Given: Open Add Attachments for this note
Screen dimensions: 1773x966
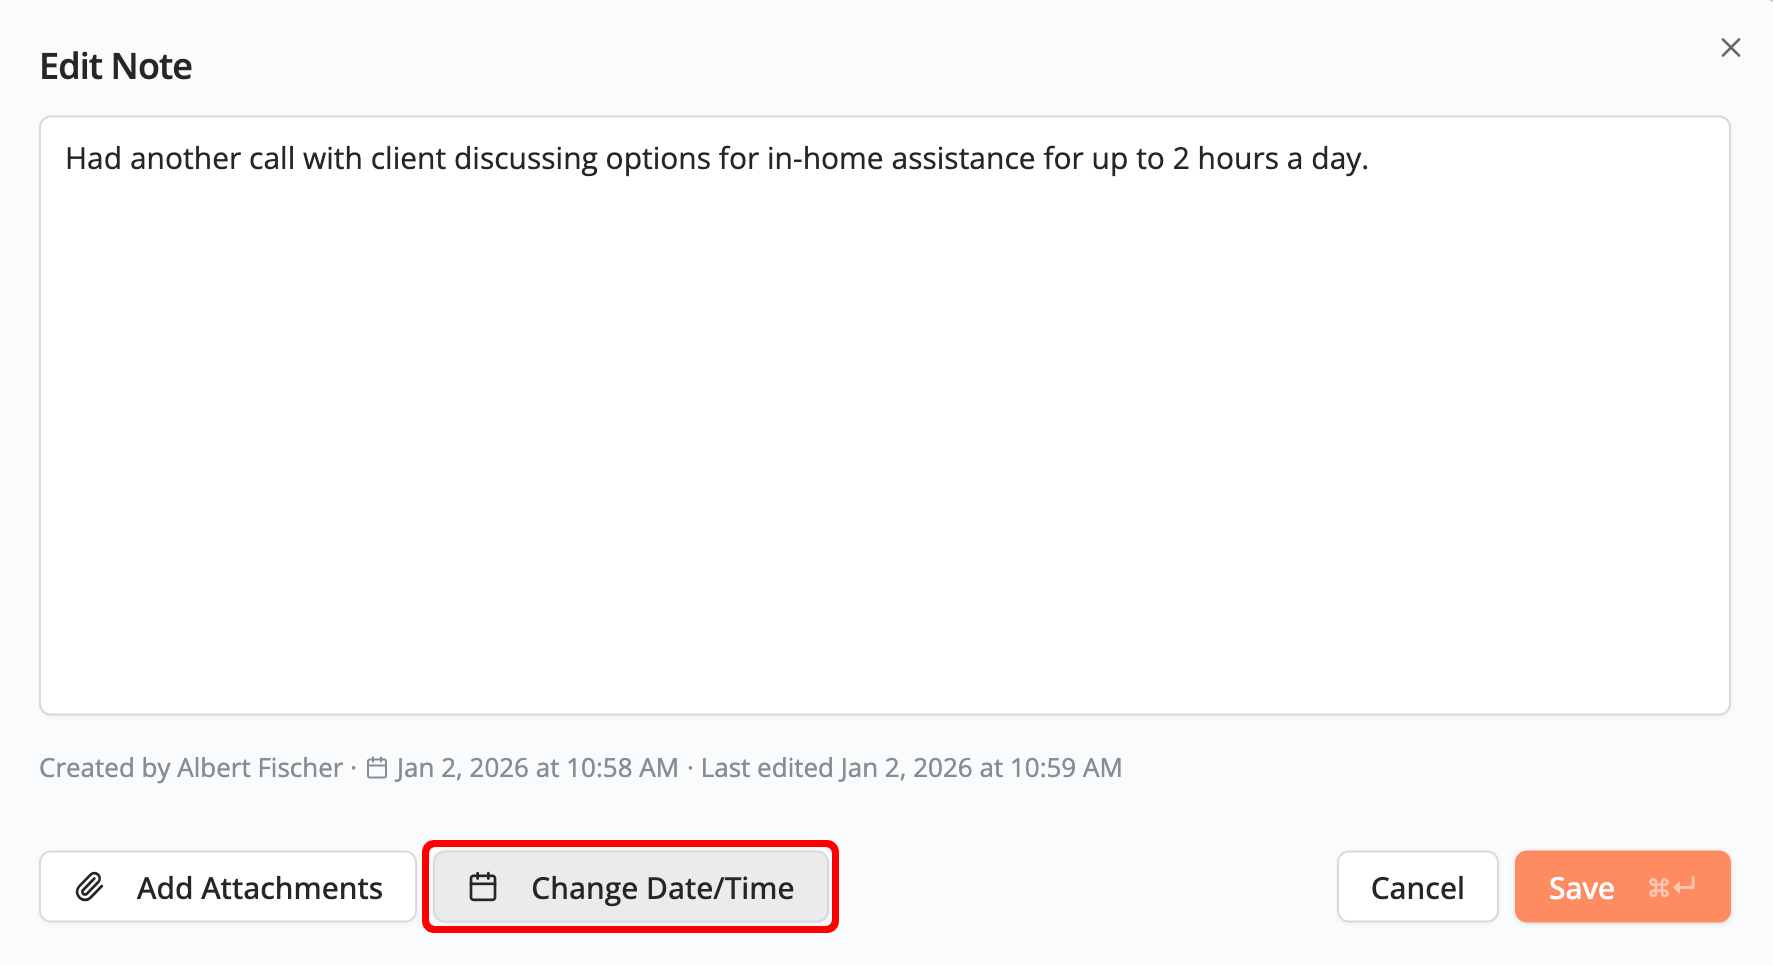Looking at the screenshot, I should click(227, 886).
